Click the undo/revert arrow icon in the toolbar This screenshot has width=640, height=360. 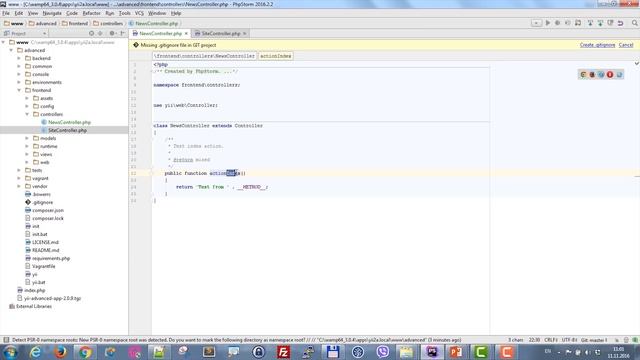(x=620, y=23)
